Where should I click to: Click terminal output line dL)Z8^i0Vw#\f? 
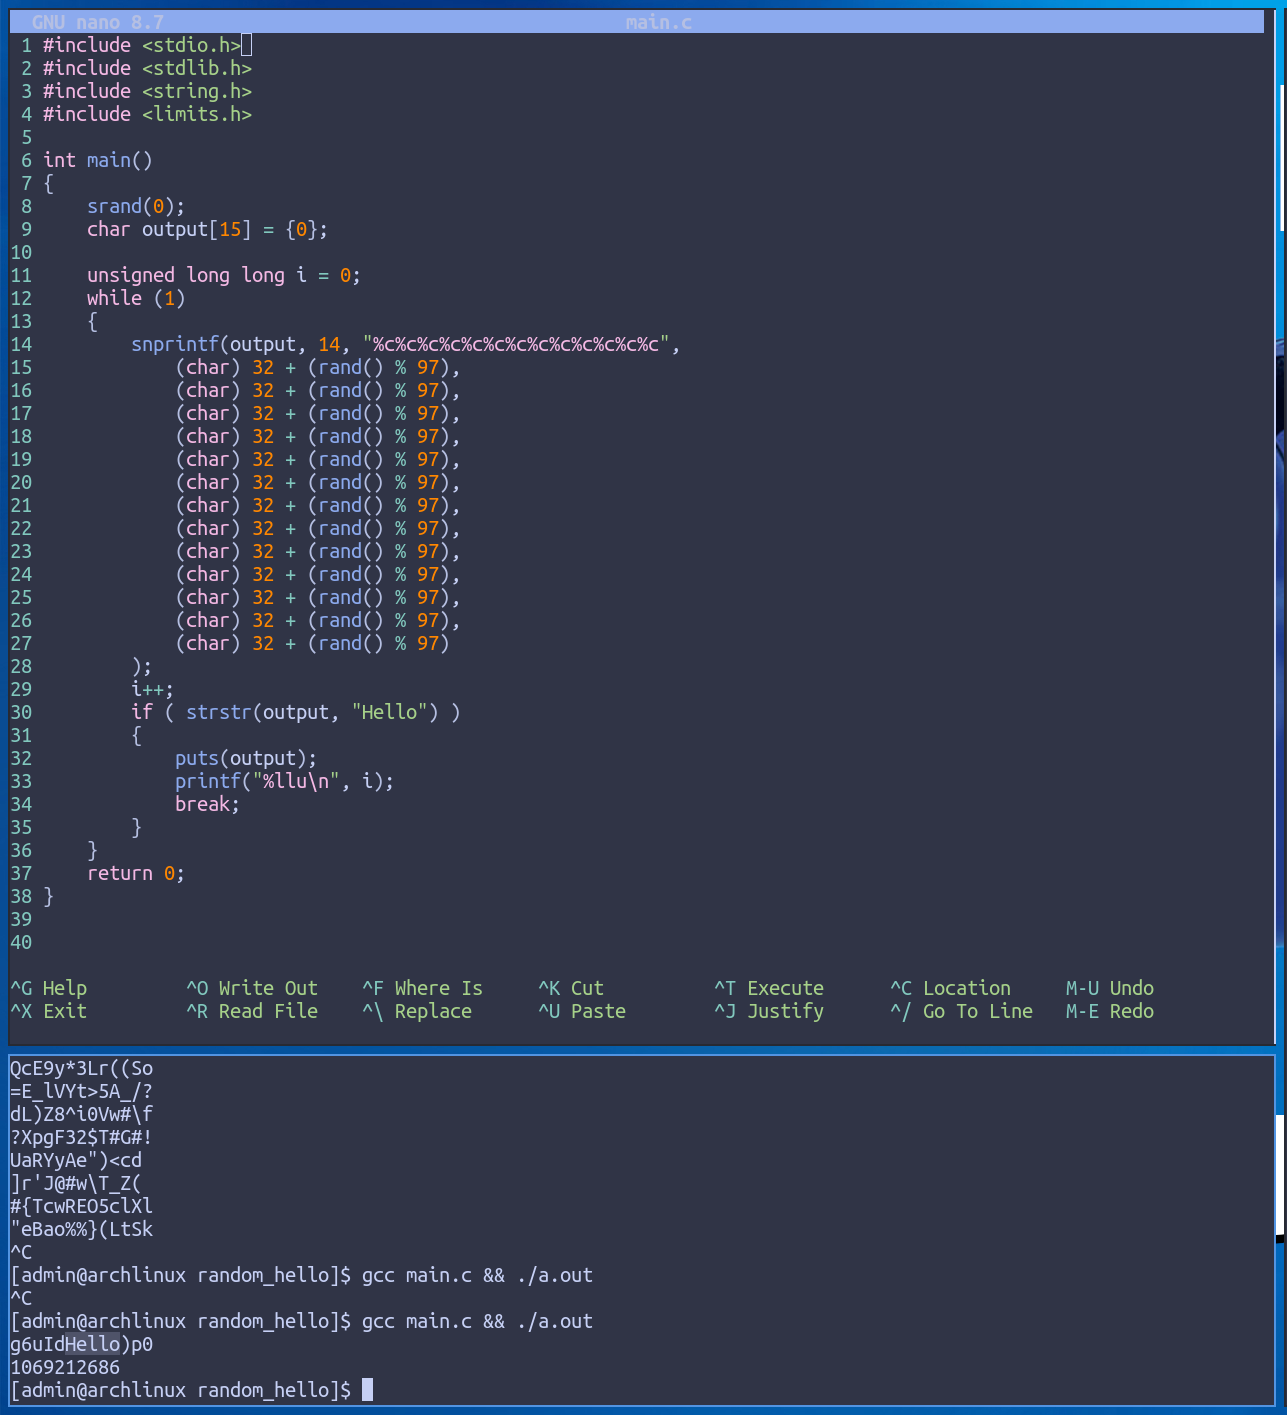(x=81, y=1114)
